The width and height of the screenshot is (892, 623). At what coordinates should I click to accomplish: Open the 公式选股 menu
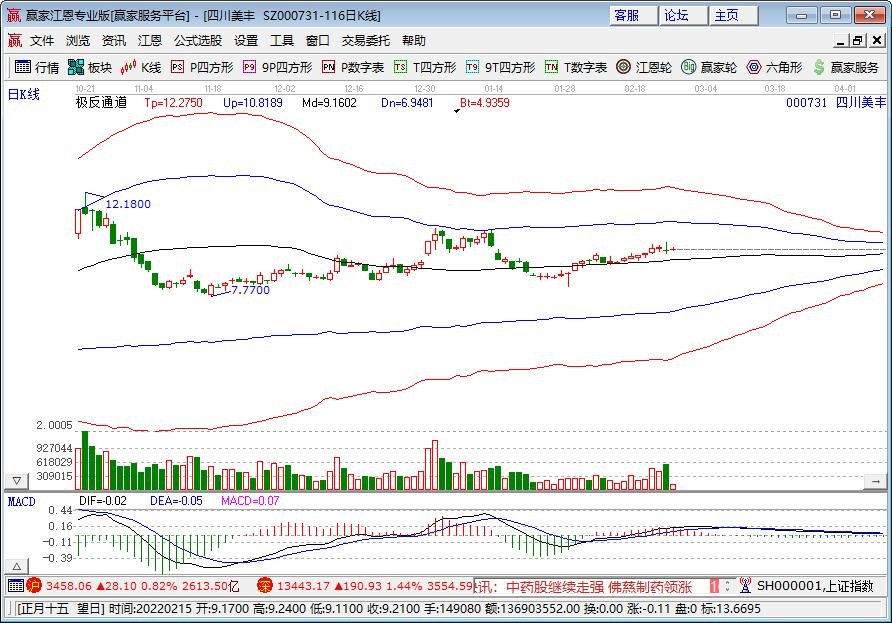[198, 40]
